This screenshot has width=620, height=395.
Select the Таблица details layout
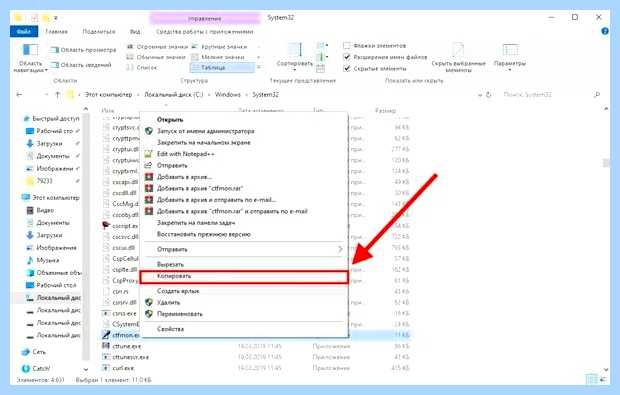coord(221,68)
